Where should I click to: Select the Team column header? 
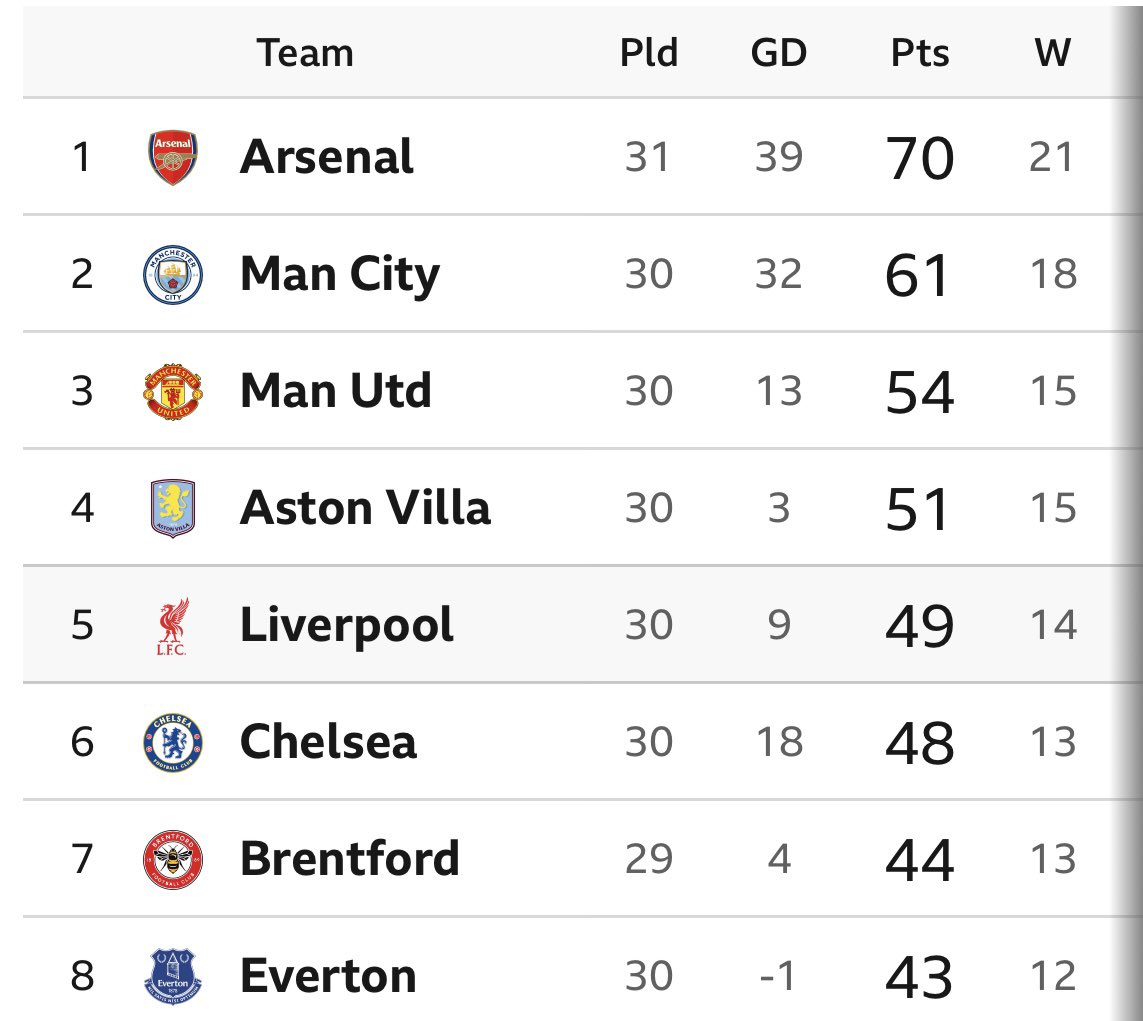pyautogui.click(x=305, y=52)
